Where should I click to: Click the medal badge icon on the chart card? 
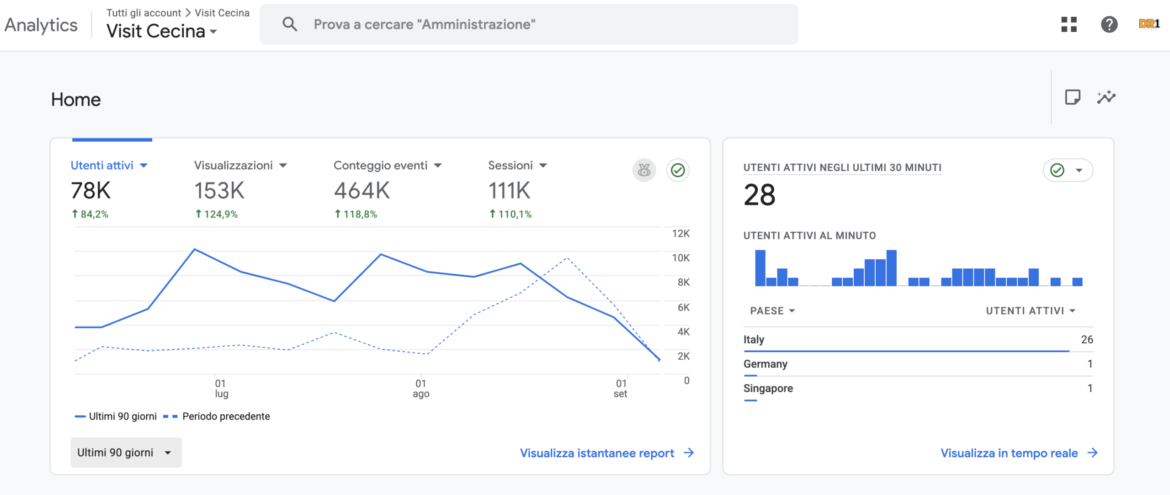(x=644, y=170)
